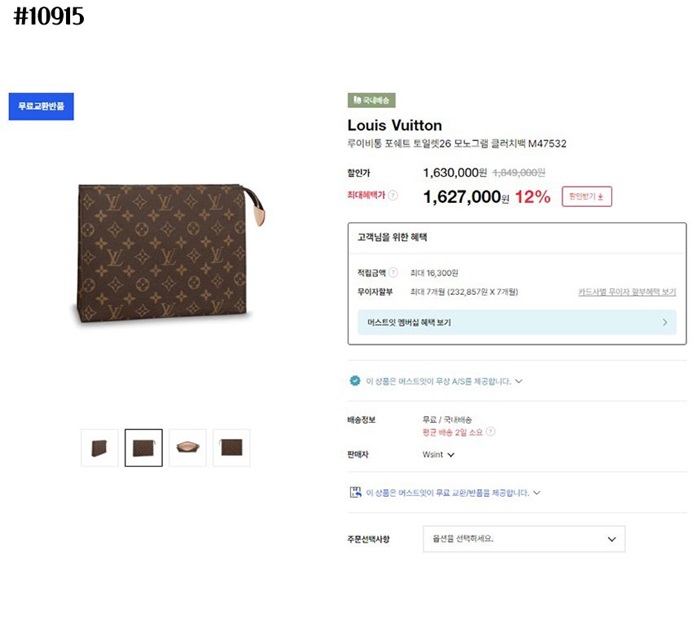
Task: Click the blue 무료교환반품 badge
Action: (41, 107)
